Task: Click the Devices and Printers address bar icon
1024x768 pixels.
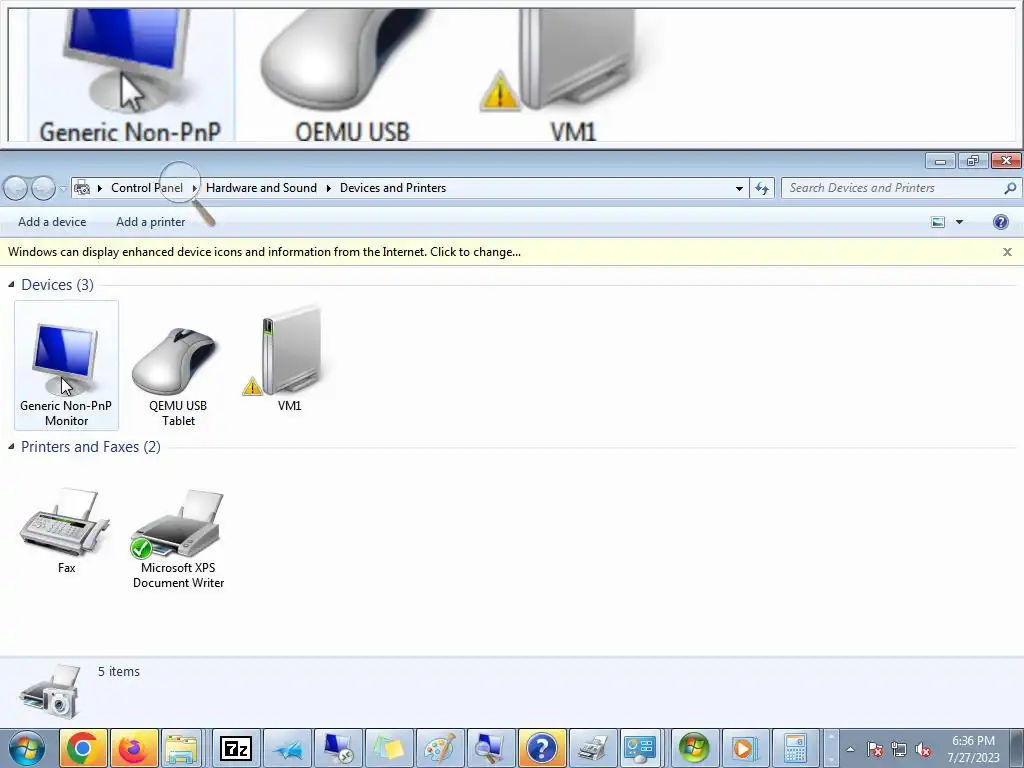Action: (82, 188)
